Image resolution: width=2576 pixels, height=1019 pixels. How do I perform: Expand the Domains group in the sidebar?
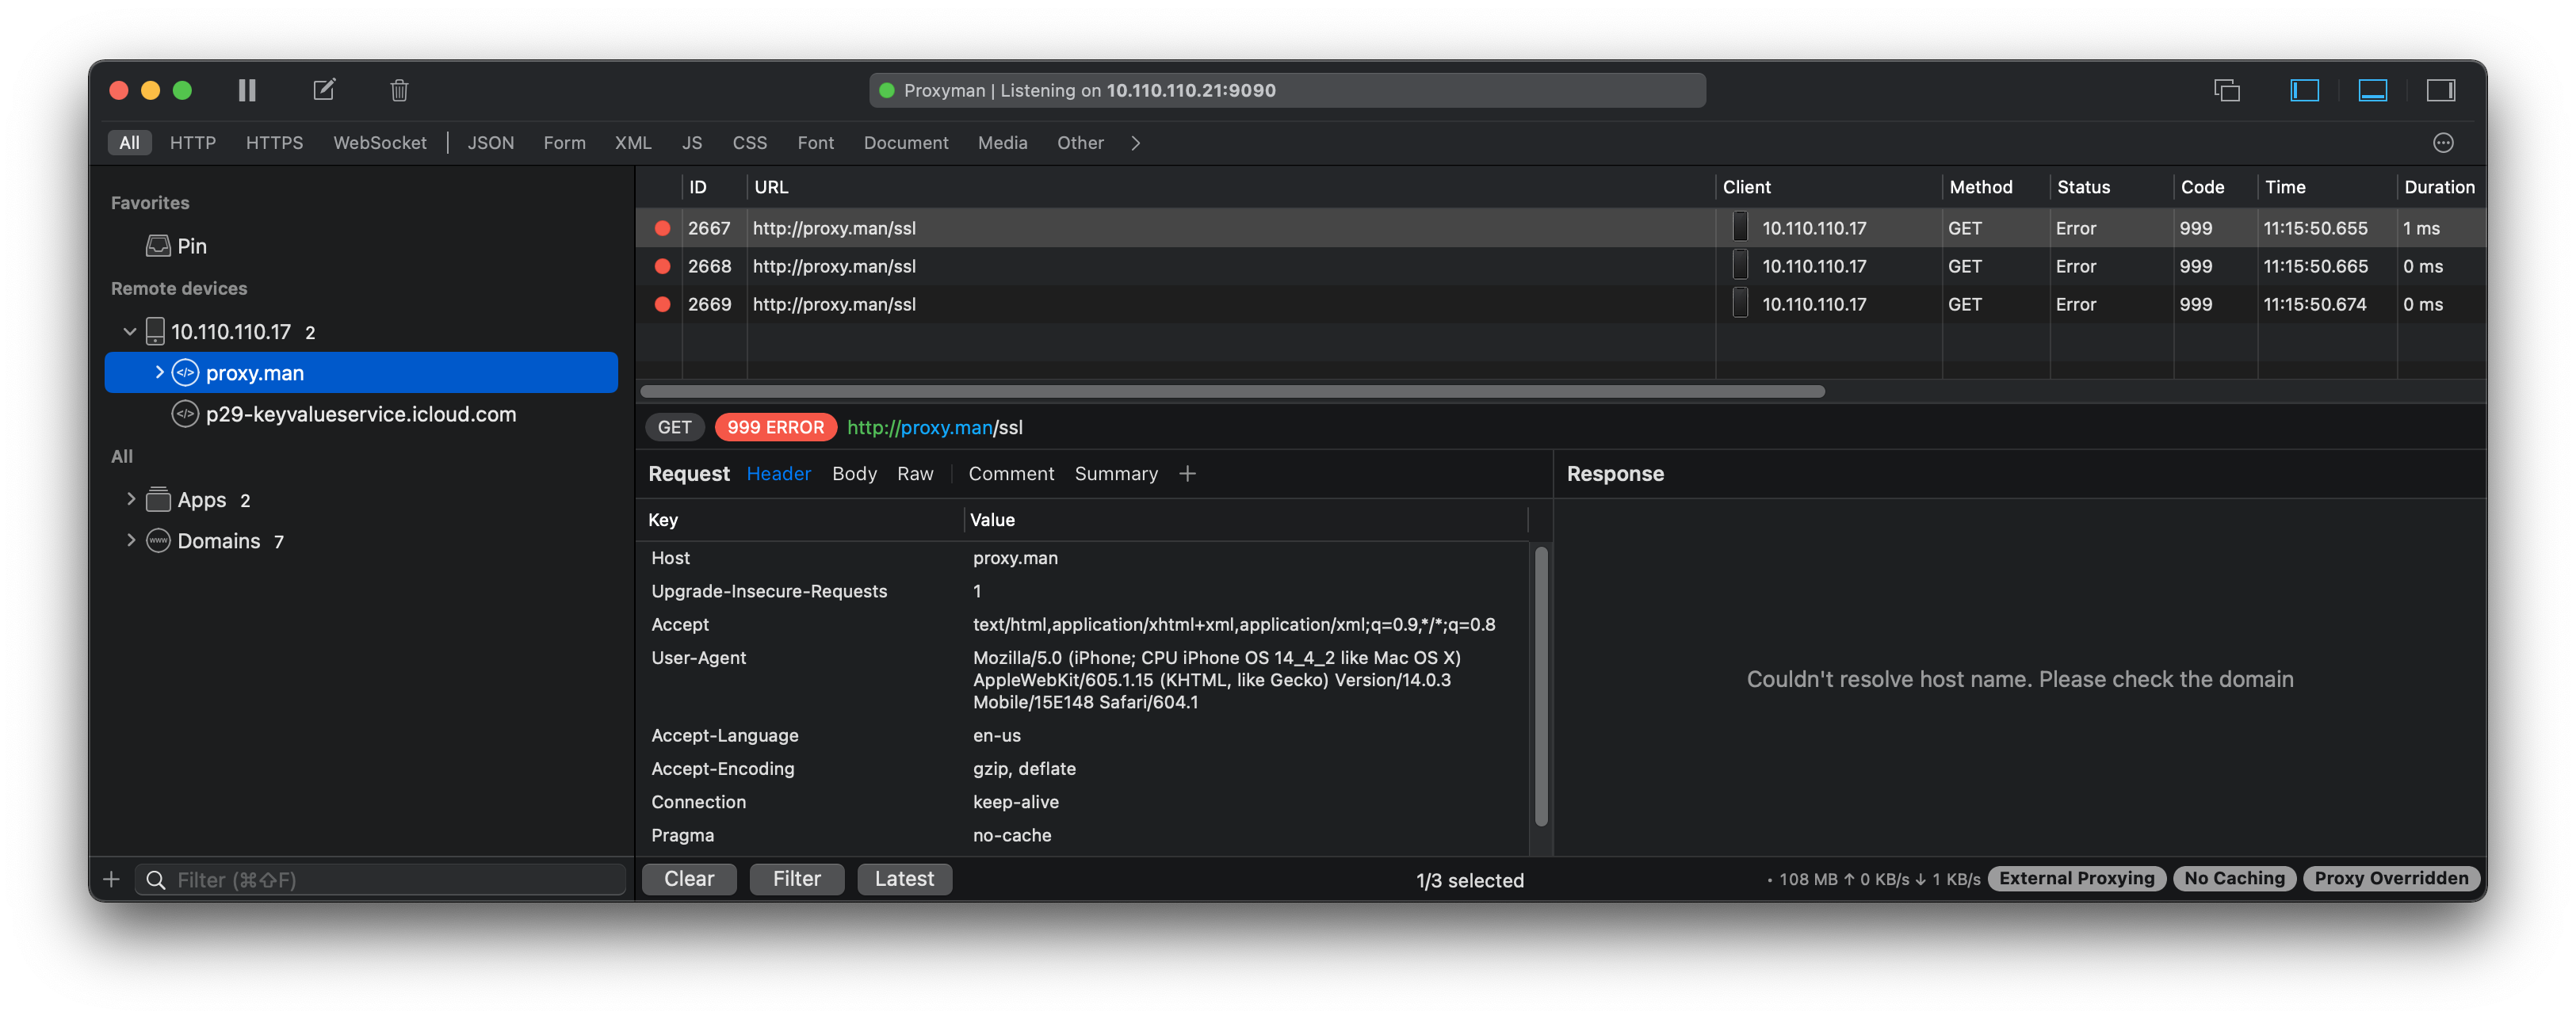tap(131, 541)
